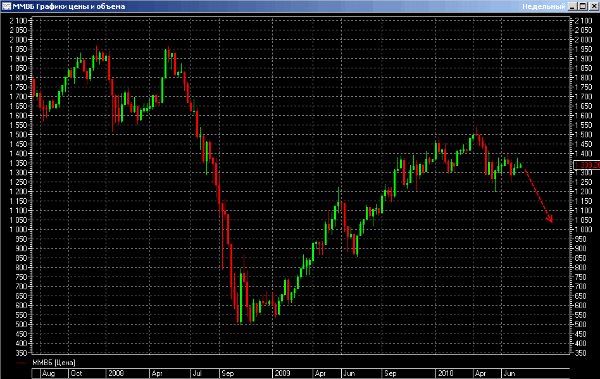Click the 1 000 level on the right price axis

tap(584, 229)
